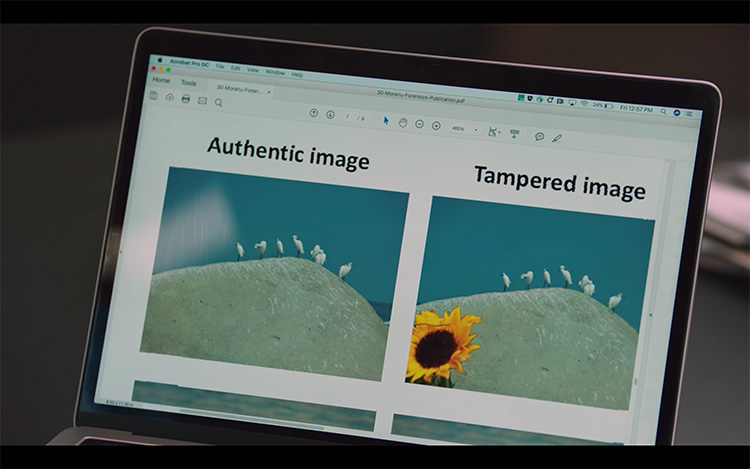Viewport: 750px width, 469px height.
Task: Switch to the Tools tab
Action: pos(188,83)
